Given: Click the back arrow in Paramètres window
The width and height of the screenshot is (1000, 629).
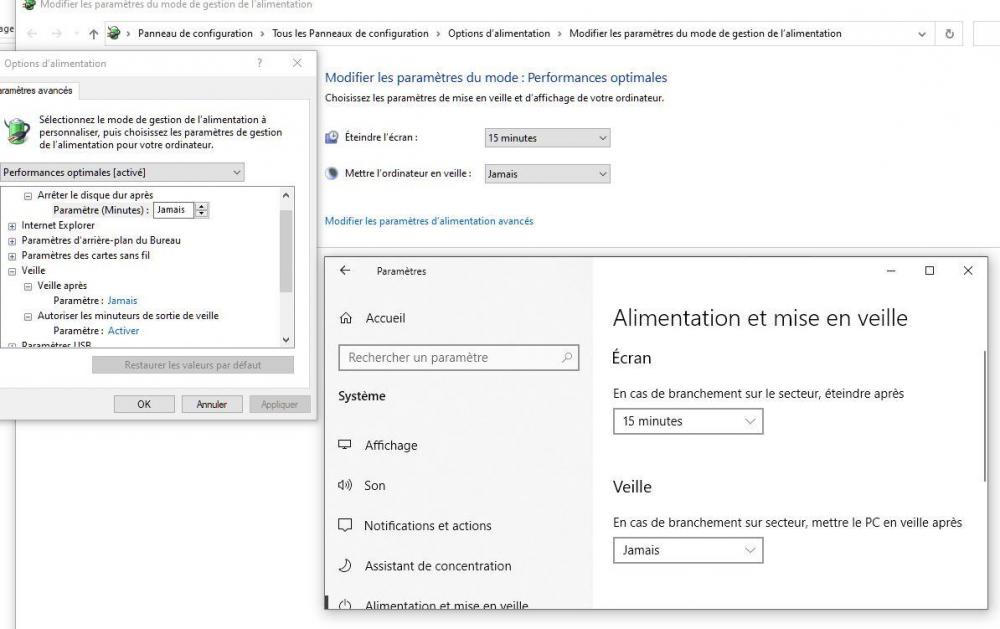Looking at the screenshot, I should (x=345, y=270).
